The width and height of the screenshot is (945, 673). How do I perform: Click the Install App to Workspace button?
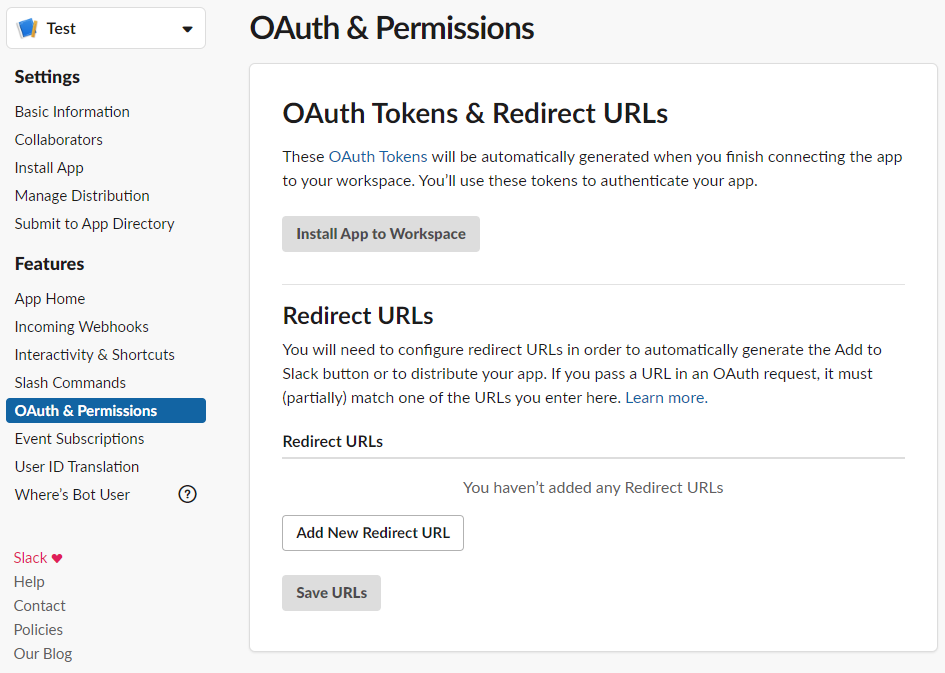point(380,233)
